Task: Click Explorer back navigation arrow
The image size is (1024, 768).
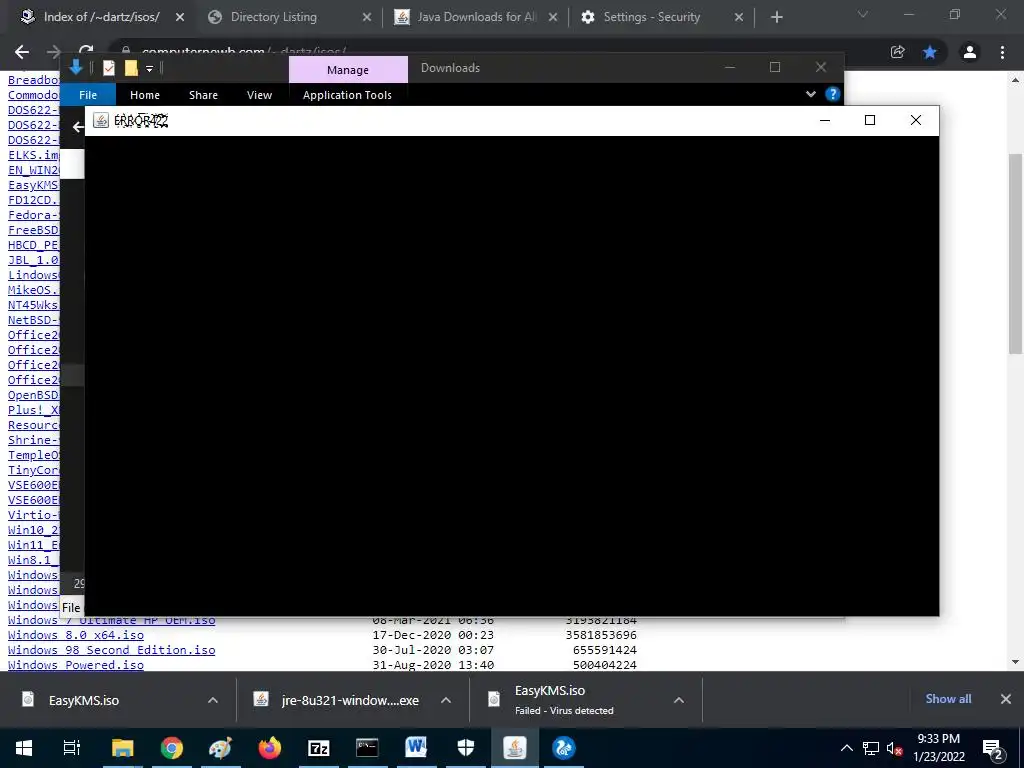Action: coord(78,127)
